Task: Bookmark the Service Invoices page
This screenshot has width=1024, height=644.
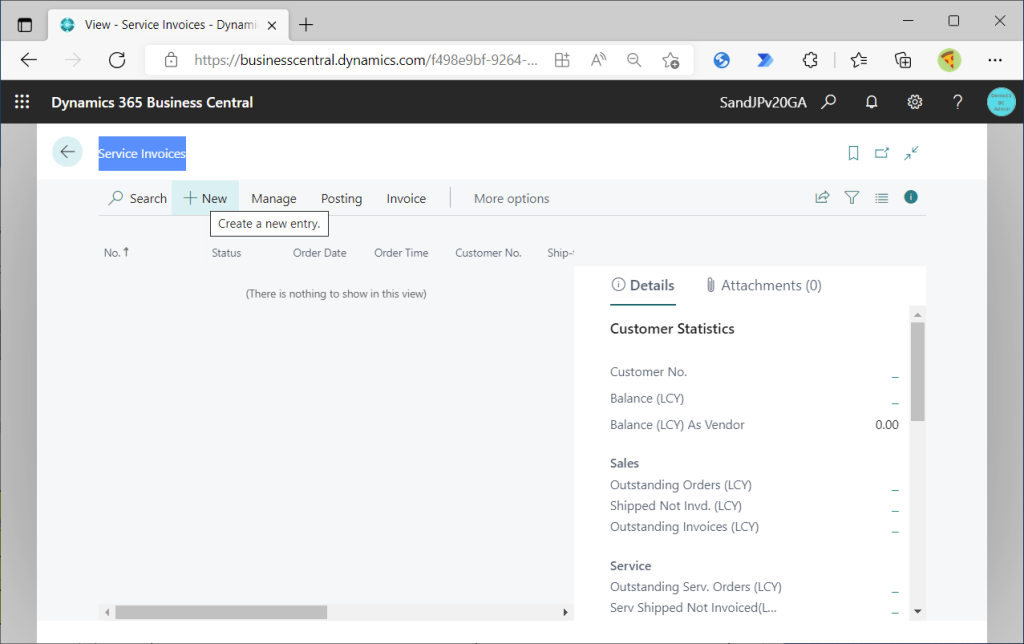Action: 853,153
